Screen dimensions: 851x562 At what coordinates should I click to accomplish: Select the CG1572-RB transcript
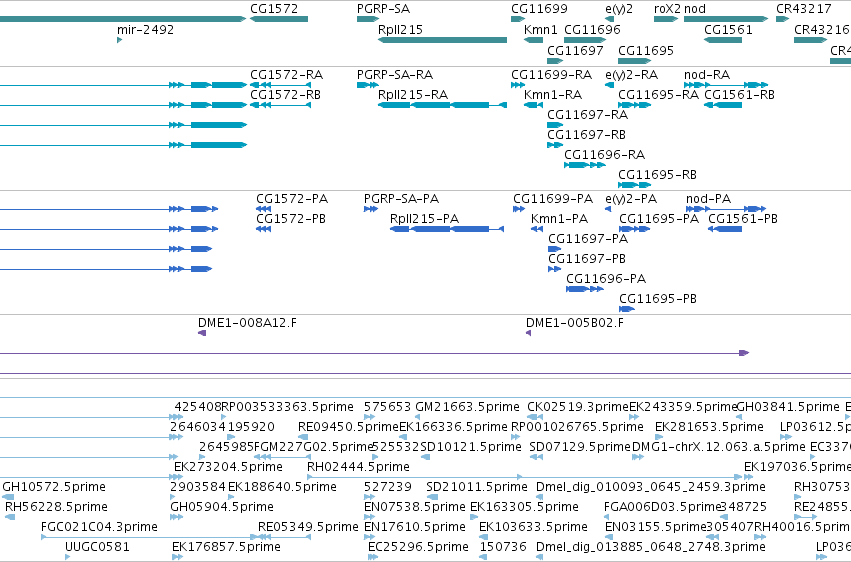[280, 105]
